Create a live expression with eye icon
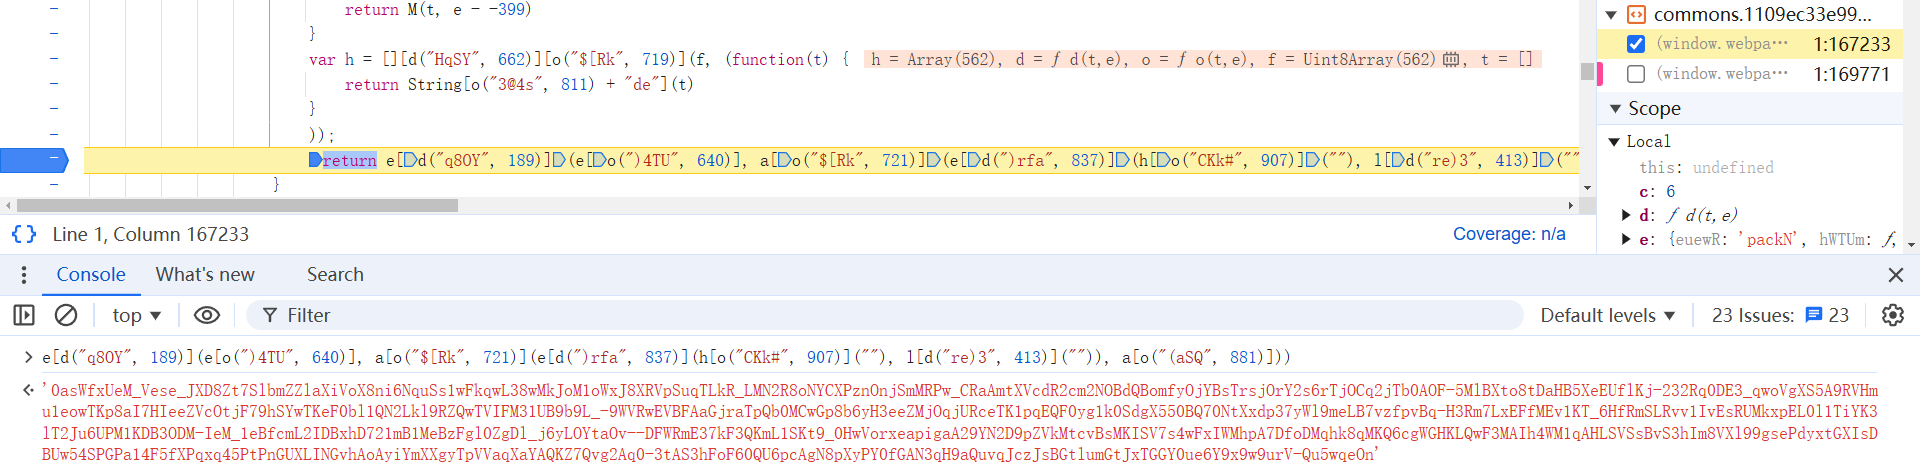 (207, 315)
